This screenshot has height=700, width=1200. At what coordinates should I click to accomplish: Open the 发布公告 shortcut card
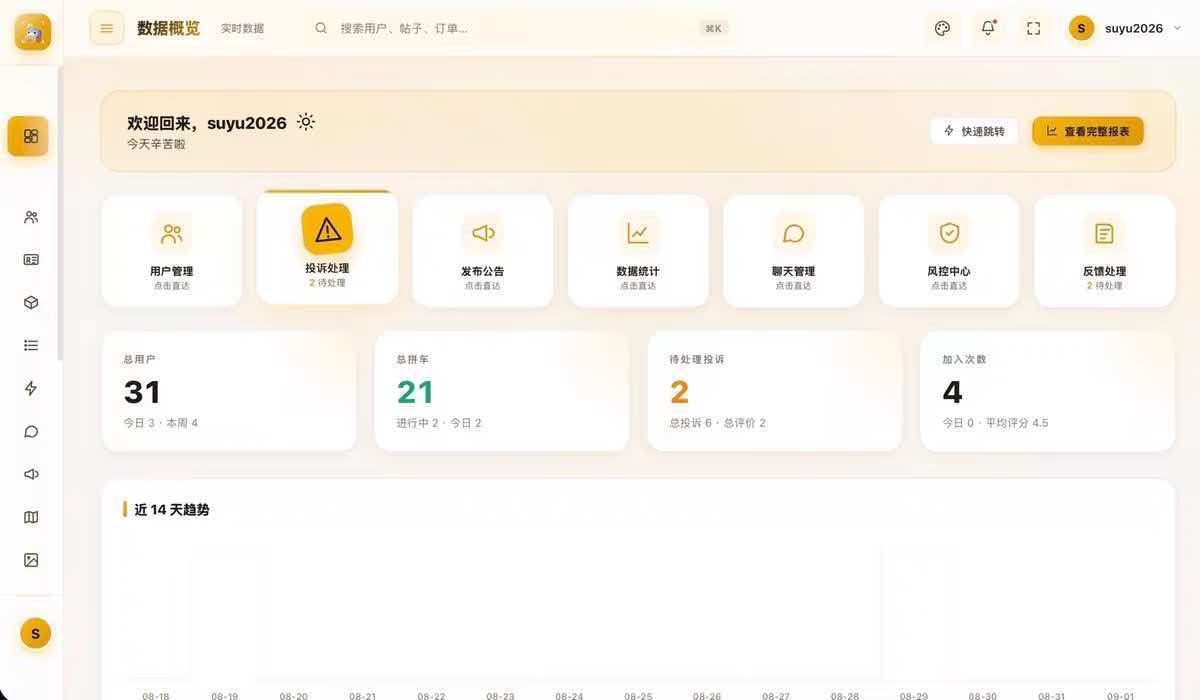pyautogui.click(x=483, y=251)
